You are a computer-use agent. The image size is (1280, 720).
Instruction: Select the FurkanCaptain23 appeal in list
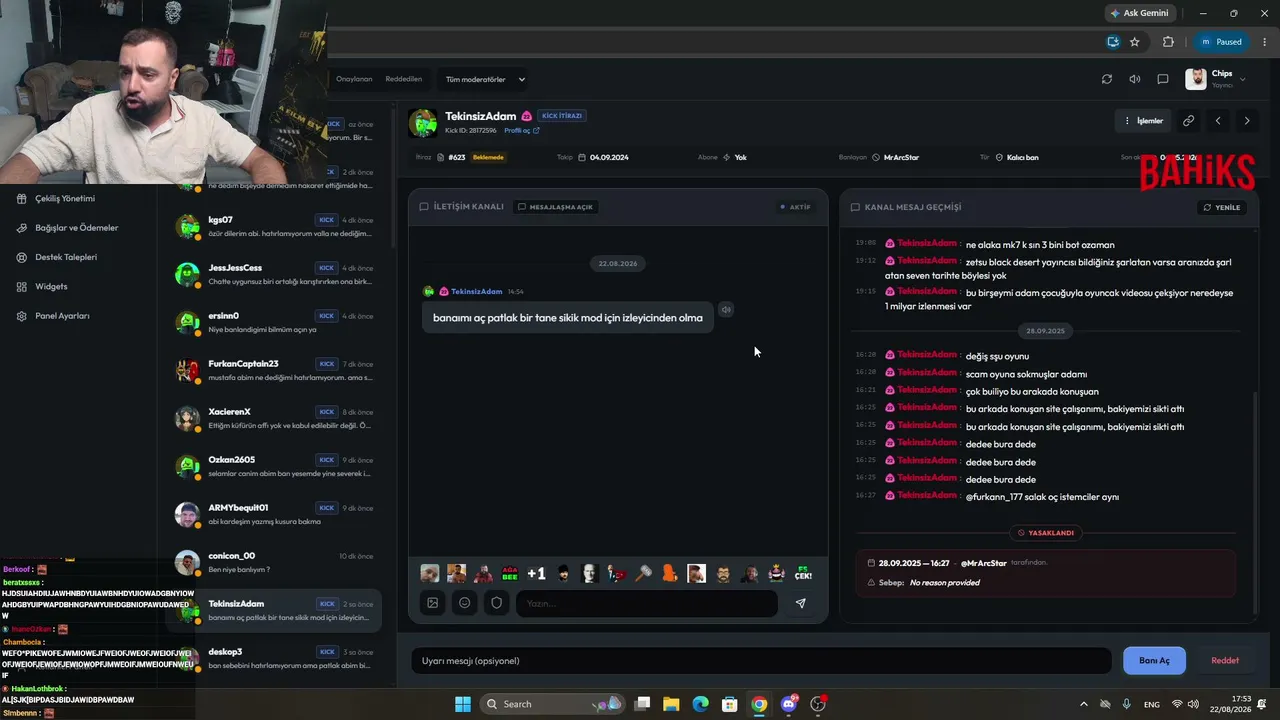tap(274, 371)
